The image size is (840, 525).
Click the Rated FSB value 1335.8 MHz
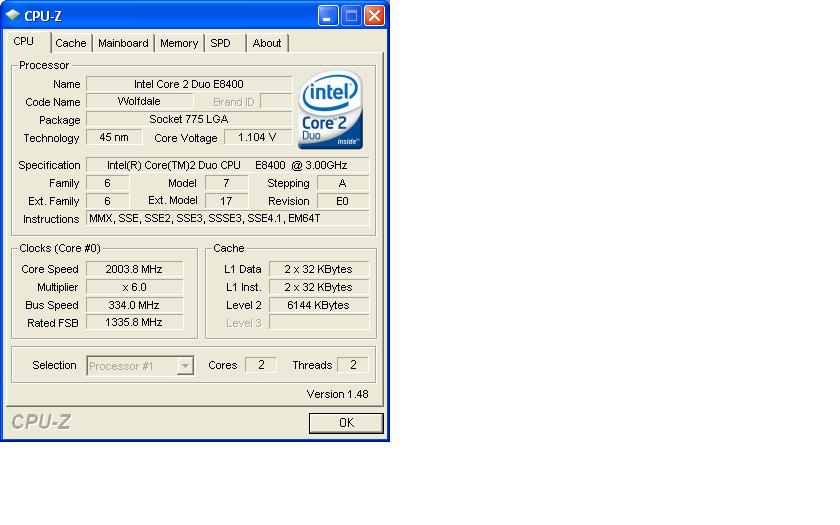pos(134,322)
